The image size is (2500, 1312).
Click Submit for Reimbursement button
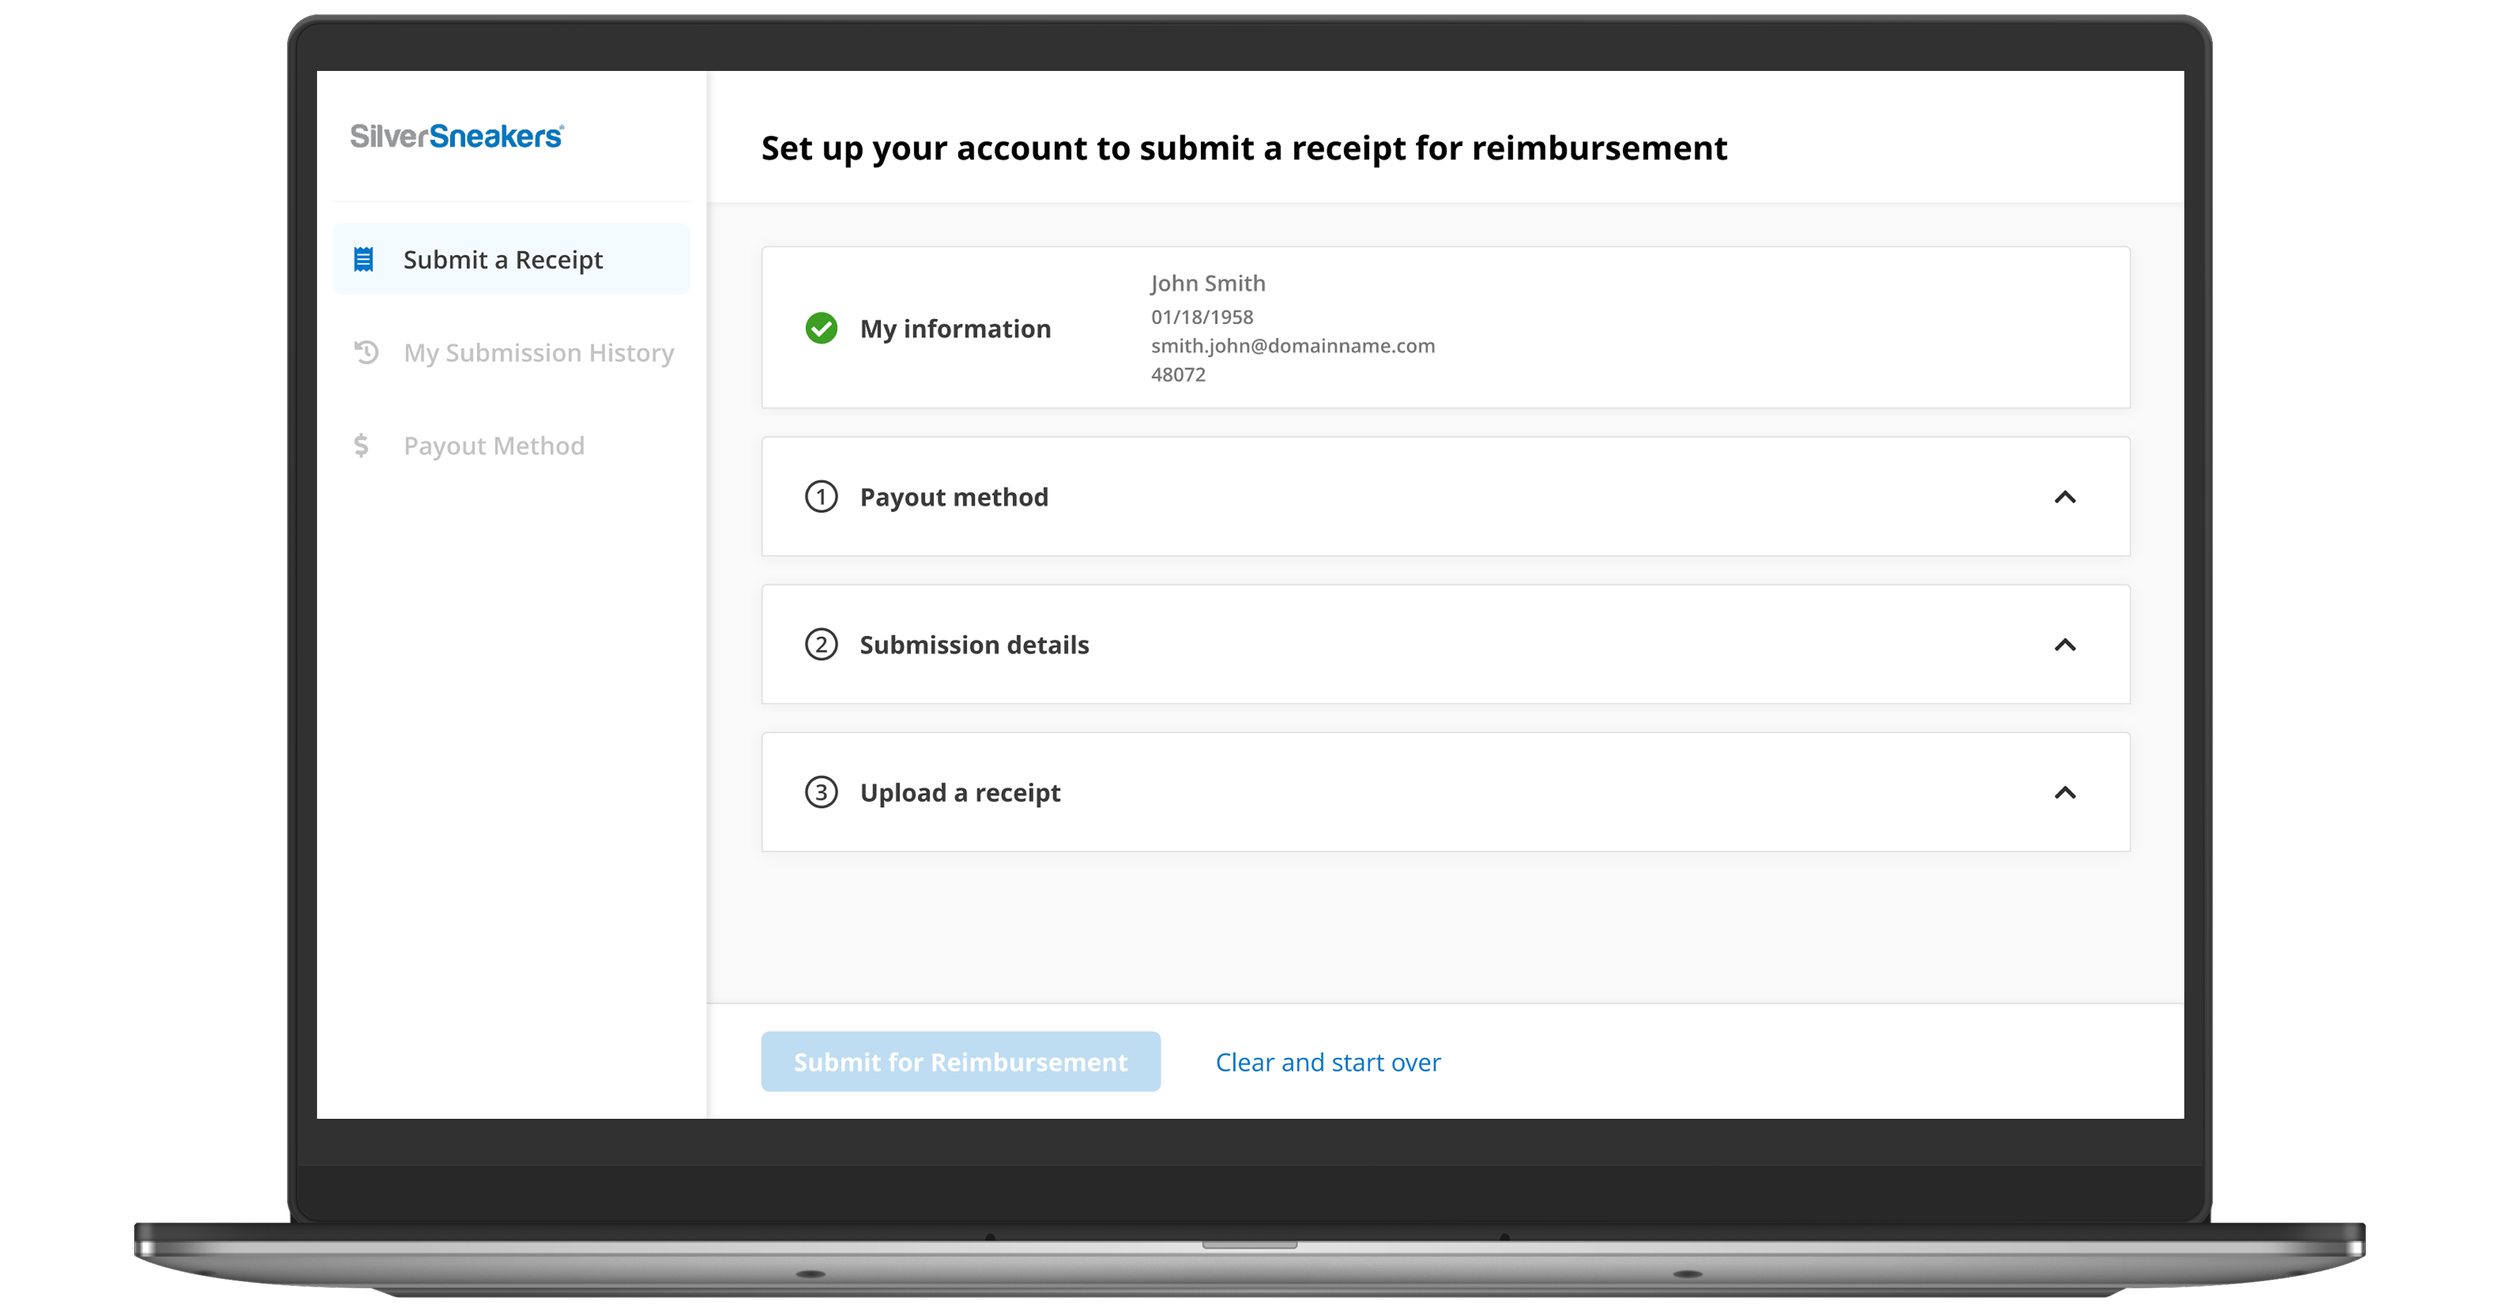(x=960, y=1061)
